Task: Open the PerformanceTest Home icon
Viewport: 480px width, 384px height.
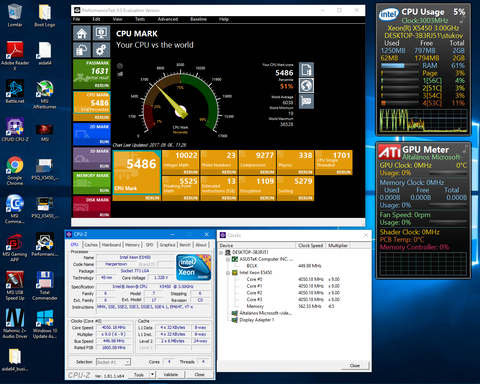Action: coord(82,34)
